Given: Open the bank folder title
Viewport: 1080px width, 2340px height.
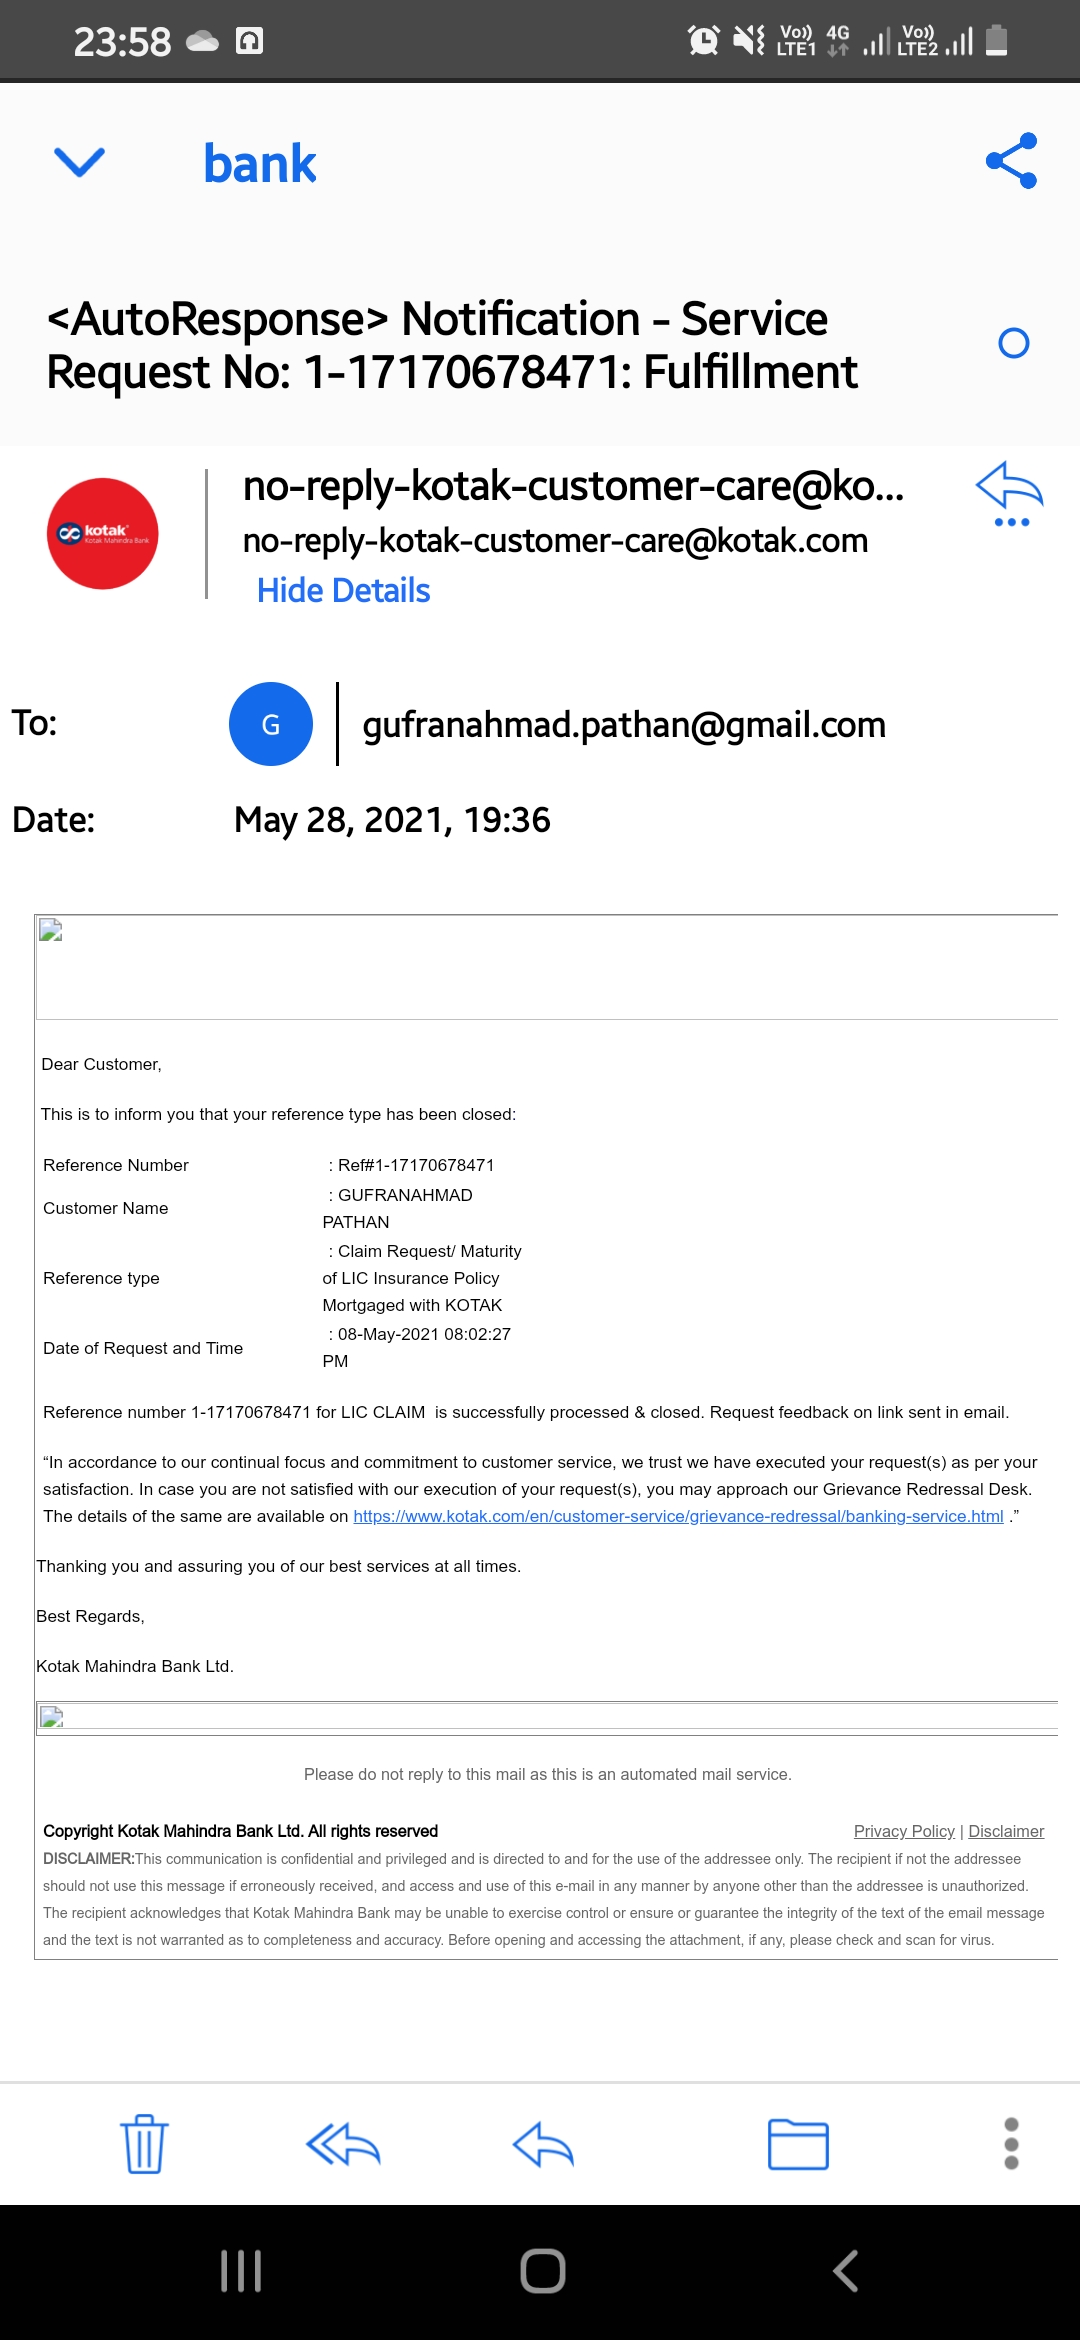Looking at the screenshot, I should pyautogui.click(x=260, y=164).
